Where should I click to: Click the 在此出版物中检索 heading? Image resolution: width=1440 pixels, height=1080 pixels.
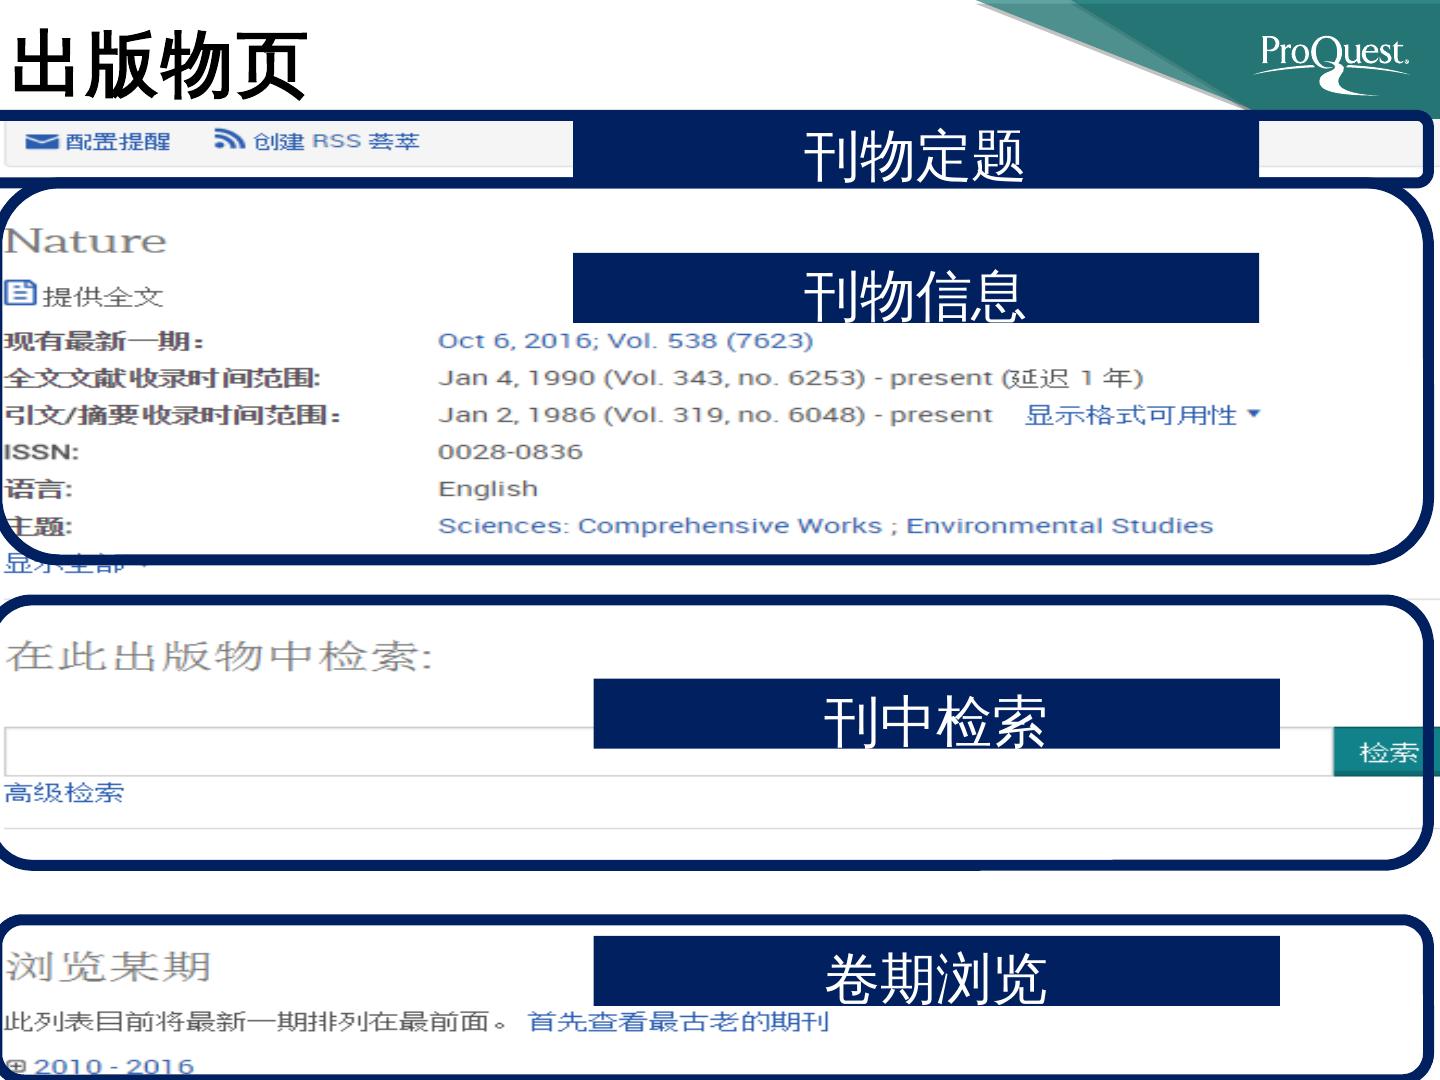pos(219,656)
